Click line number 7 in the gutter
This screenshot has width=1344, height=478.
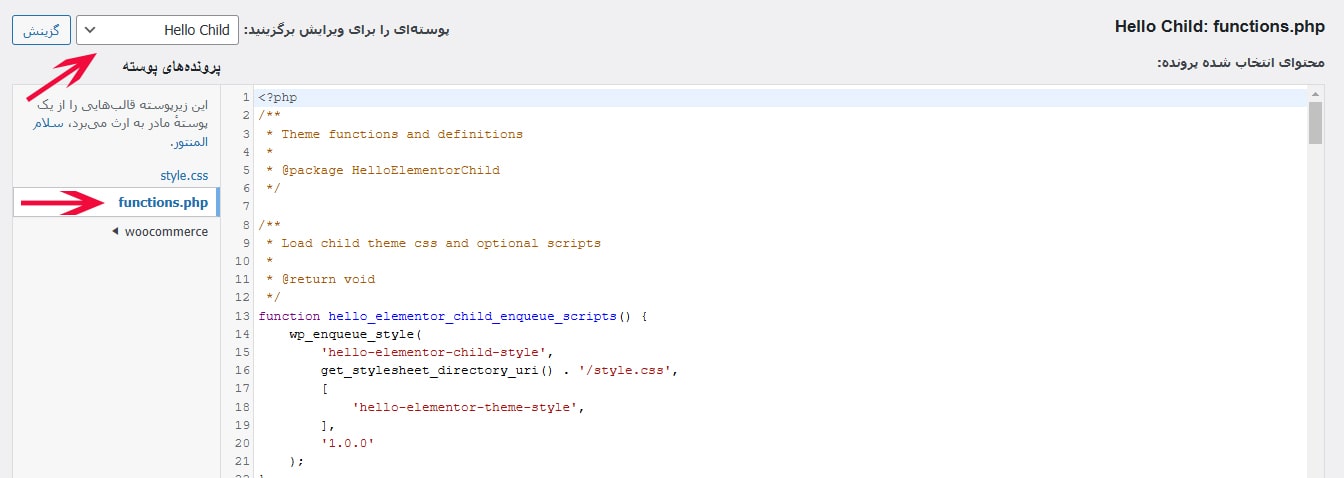coord(246,207)
